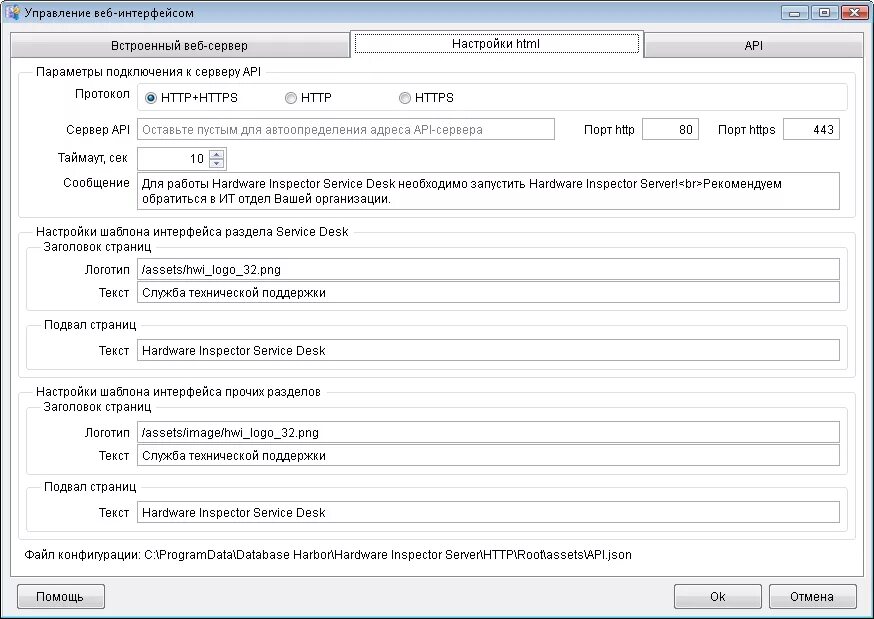
Task: Click the window title Управление веб-интерфейсом
Action: [x=109, y=13]
